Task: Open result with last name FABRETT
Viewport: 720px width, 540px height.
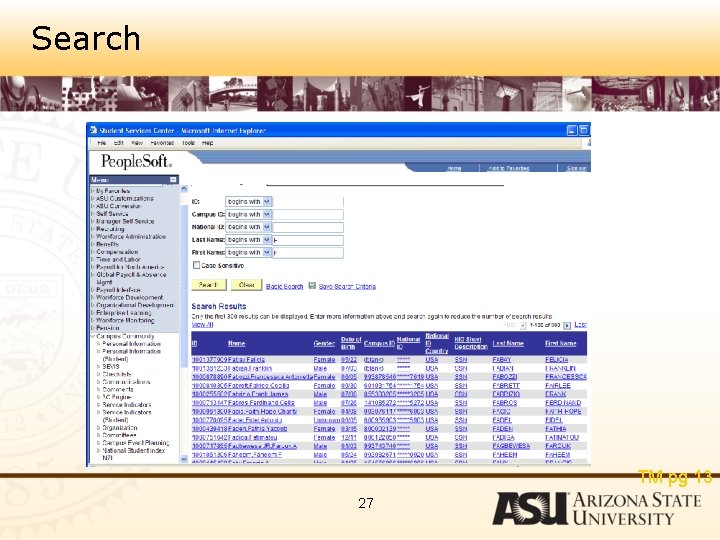Action: tap(506, 385)
